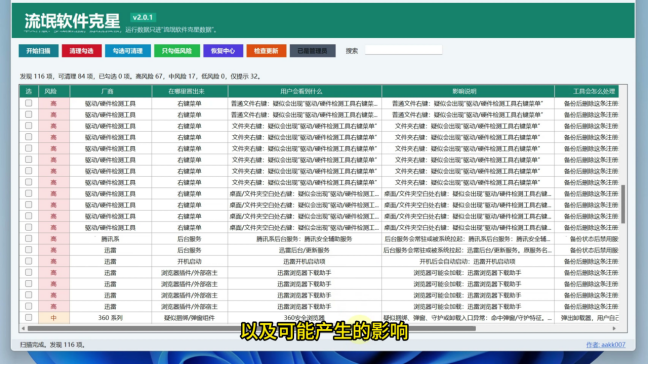Click the red 清理勾选 button
This screenshot has height=365, width=648.
82,51
